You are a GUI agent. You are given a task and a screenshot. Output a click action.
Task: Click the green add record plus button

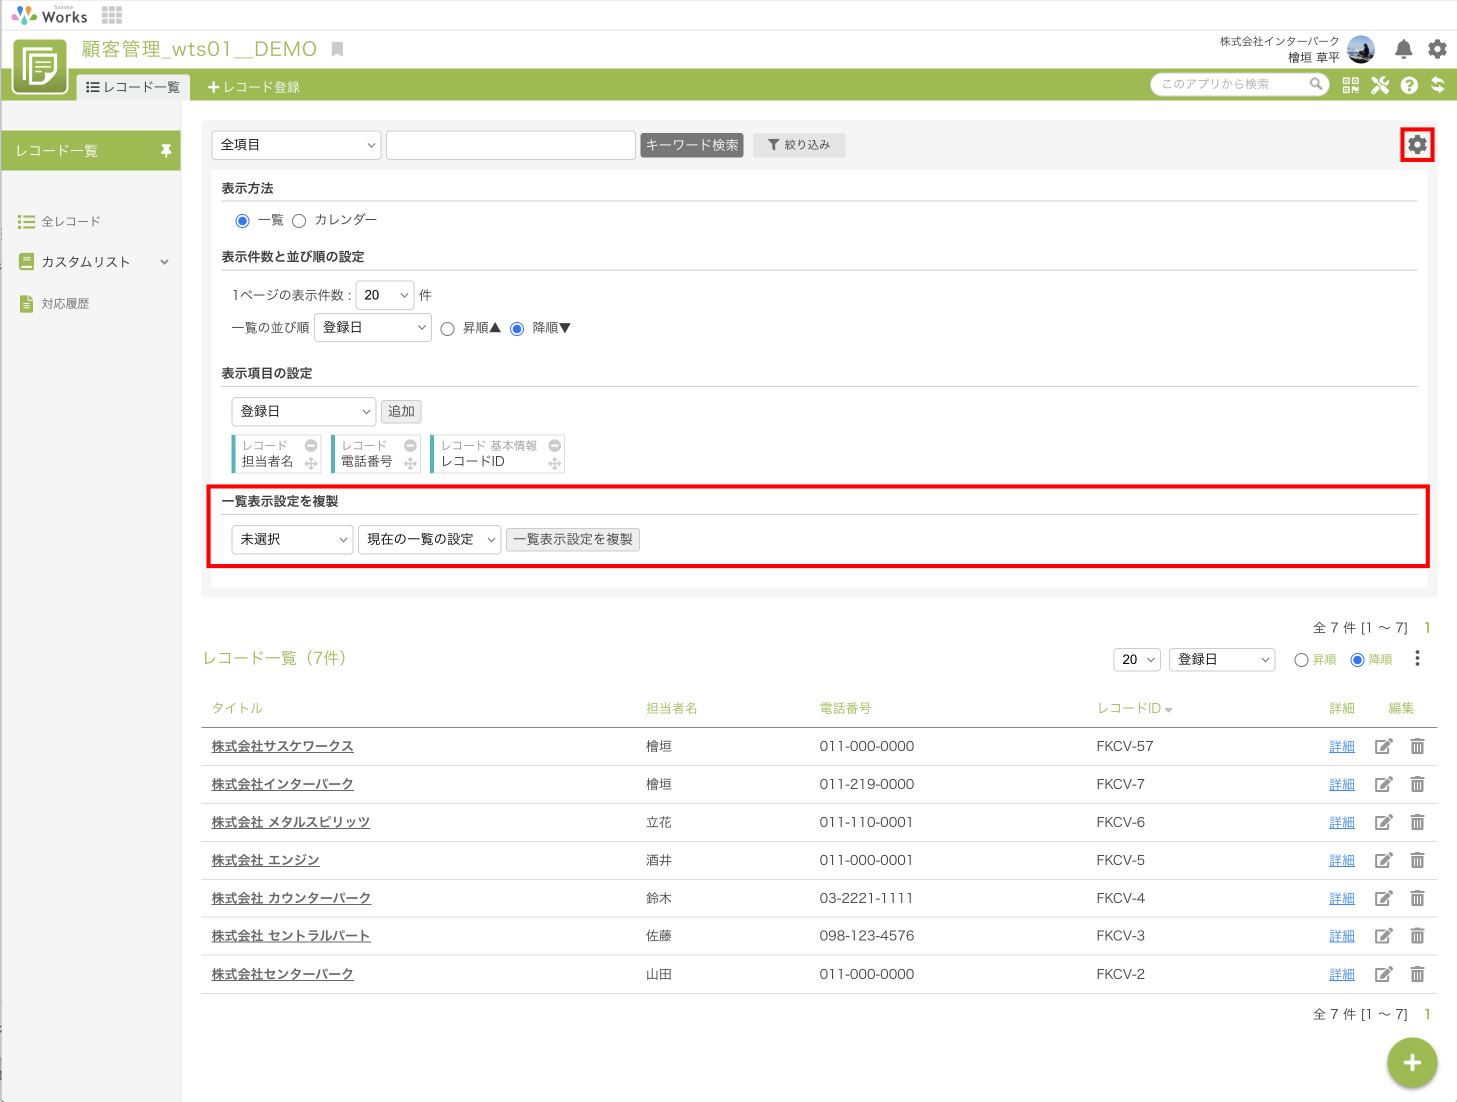(1412, 1062)
